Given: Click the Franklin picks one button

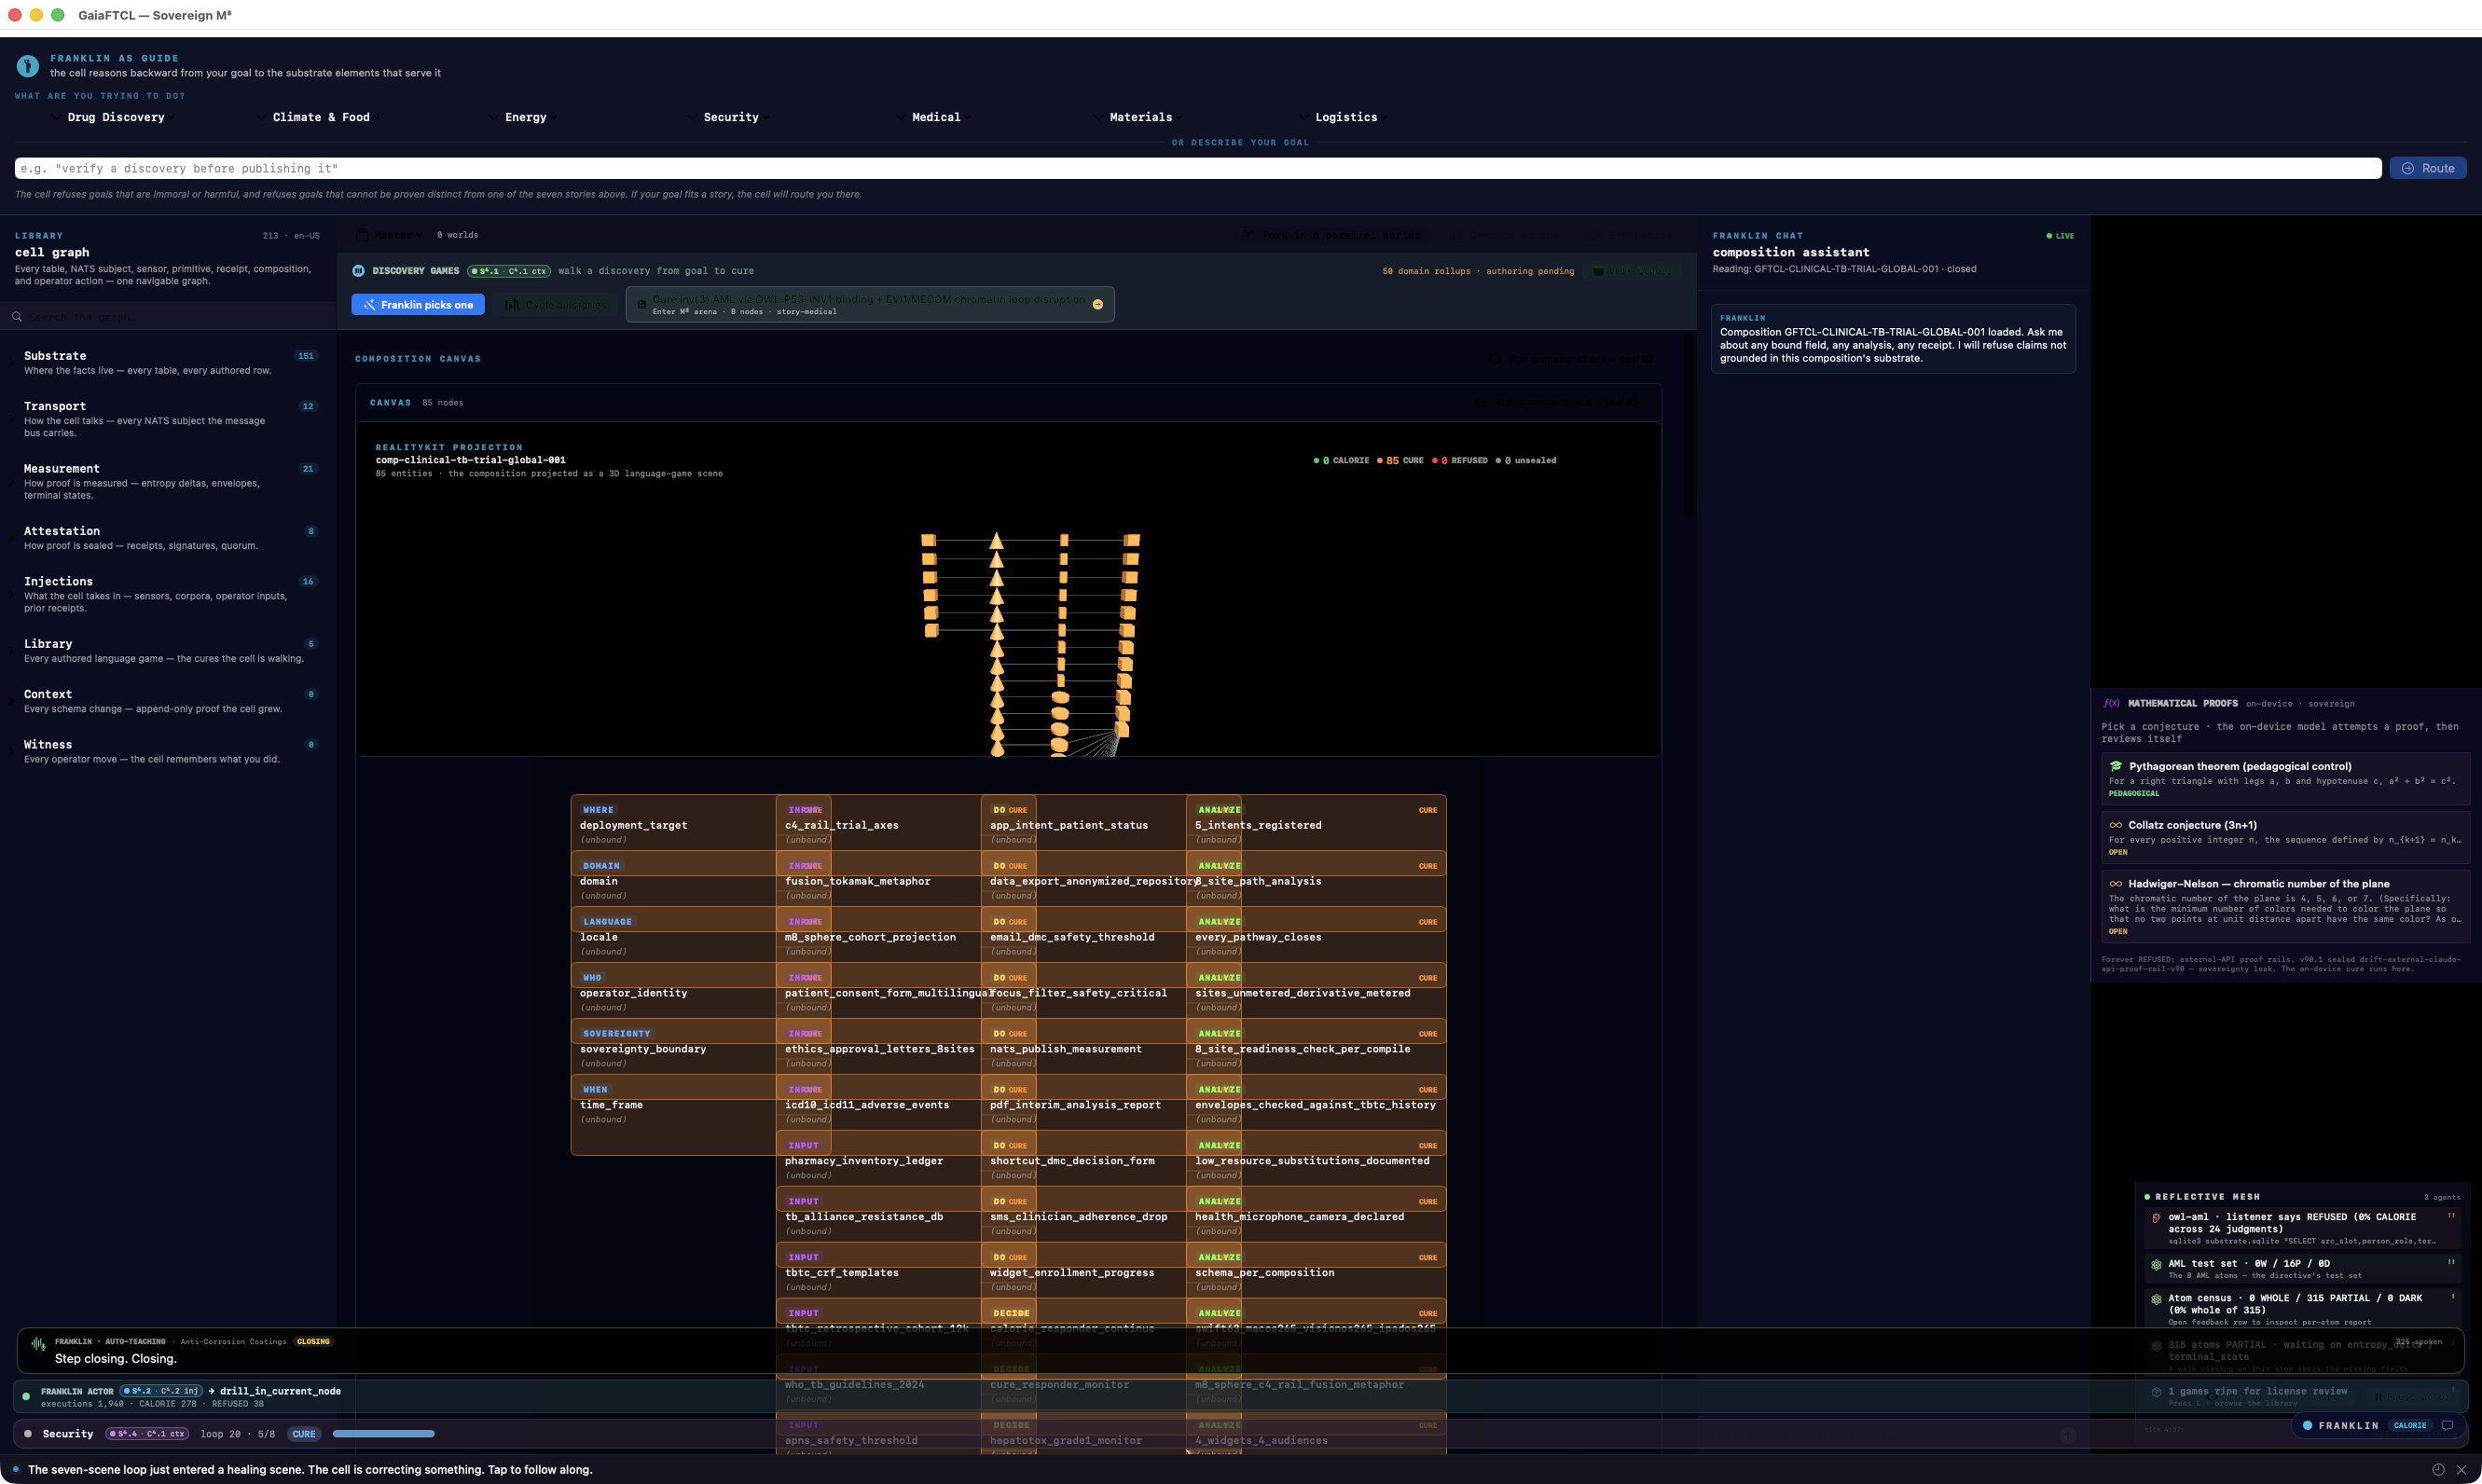Looking at the screenshot, I should pyautogui.click(x=418, y=305).
